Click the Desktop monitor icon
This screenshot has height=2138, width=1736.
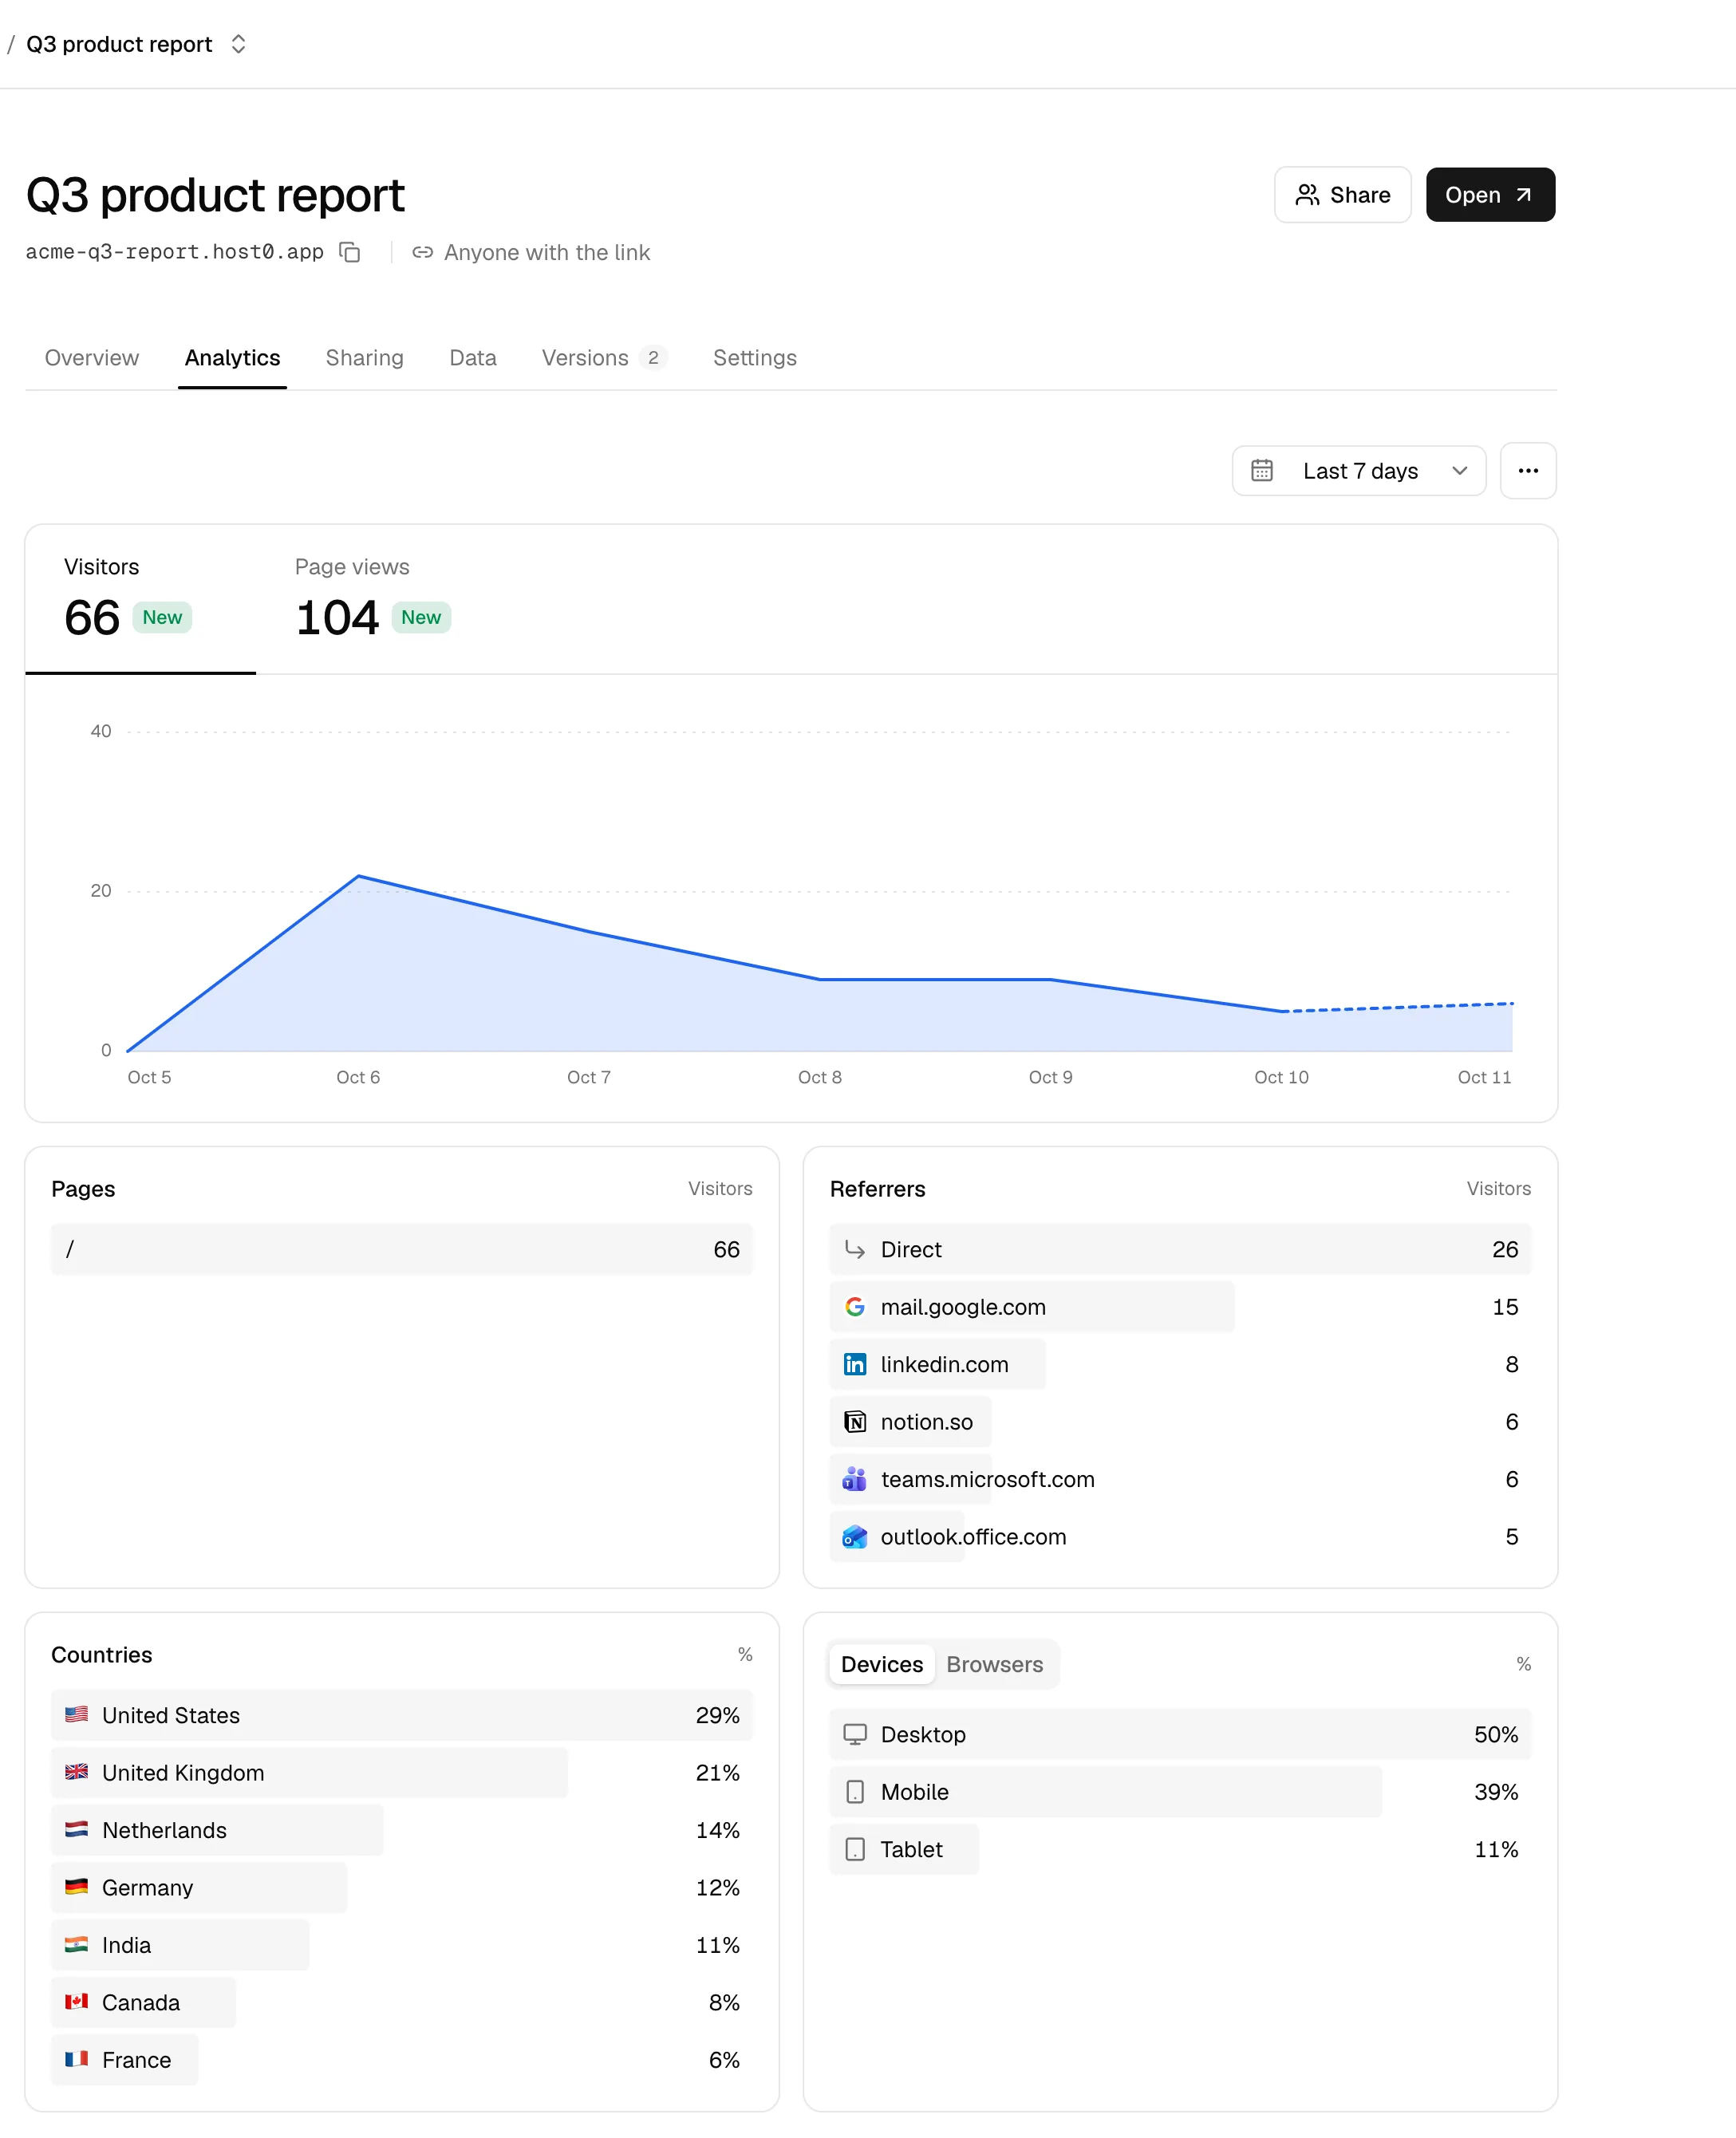click(x=854, y=1734)
